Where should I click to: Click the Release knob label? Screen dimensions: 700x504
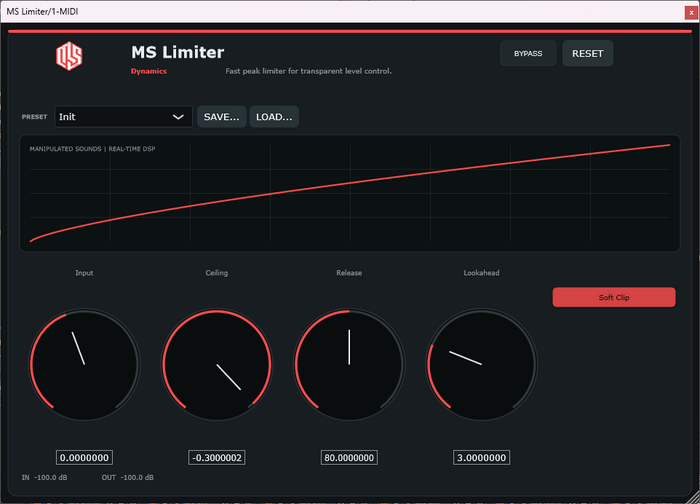point(349,273)
